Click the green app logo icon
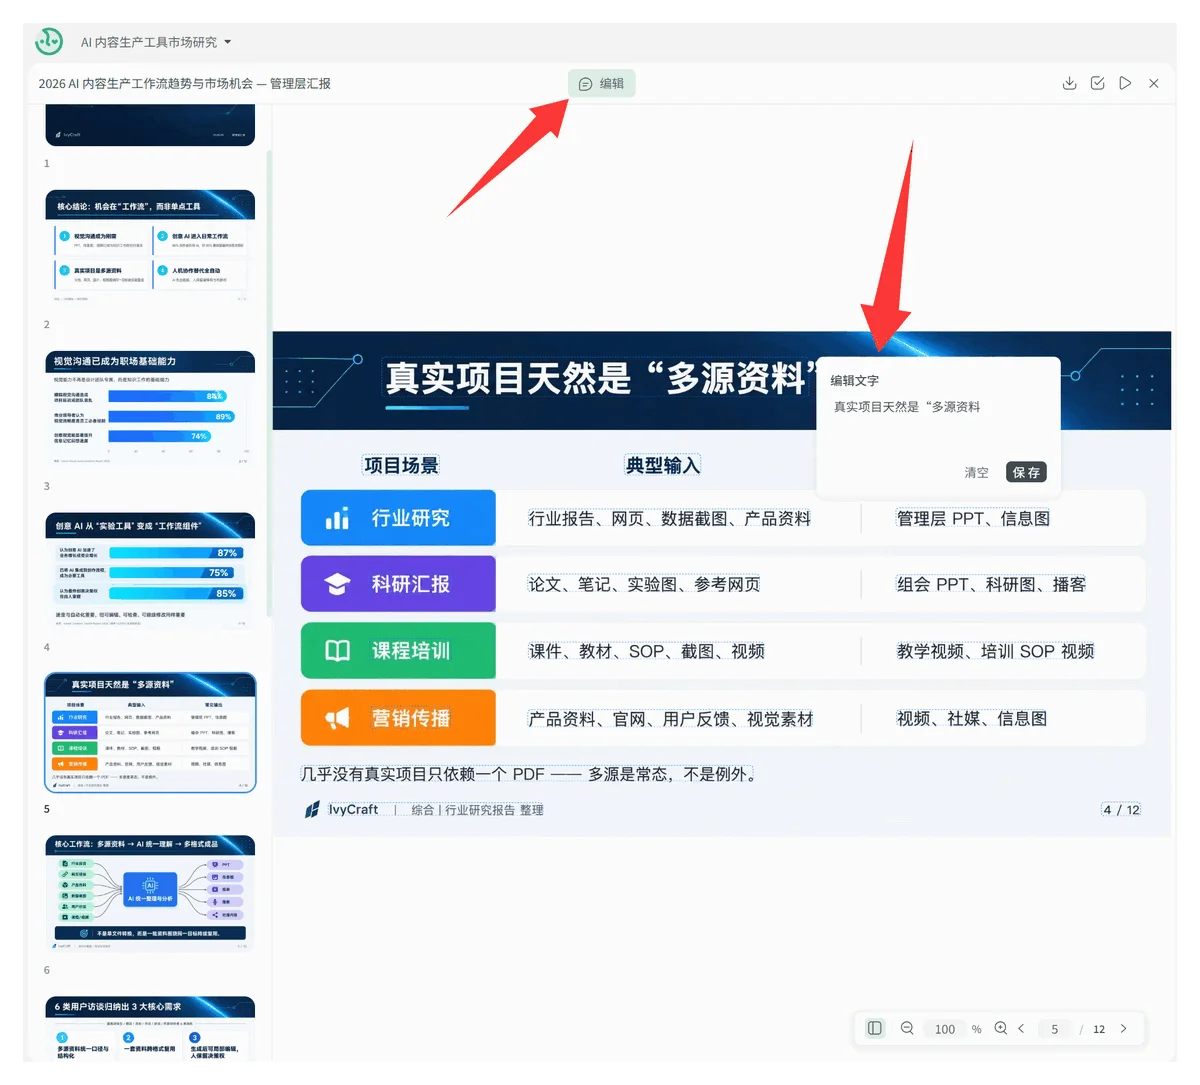1200x1085 pixels. 48,41
